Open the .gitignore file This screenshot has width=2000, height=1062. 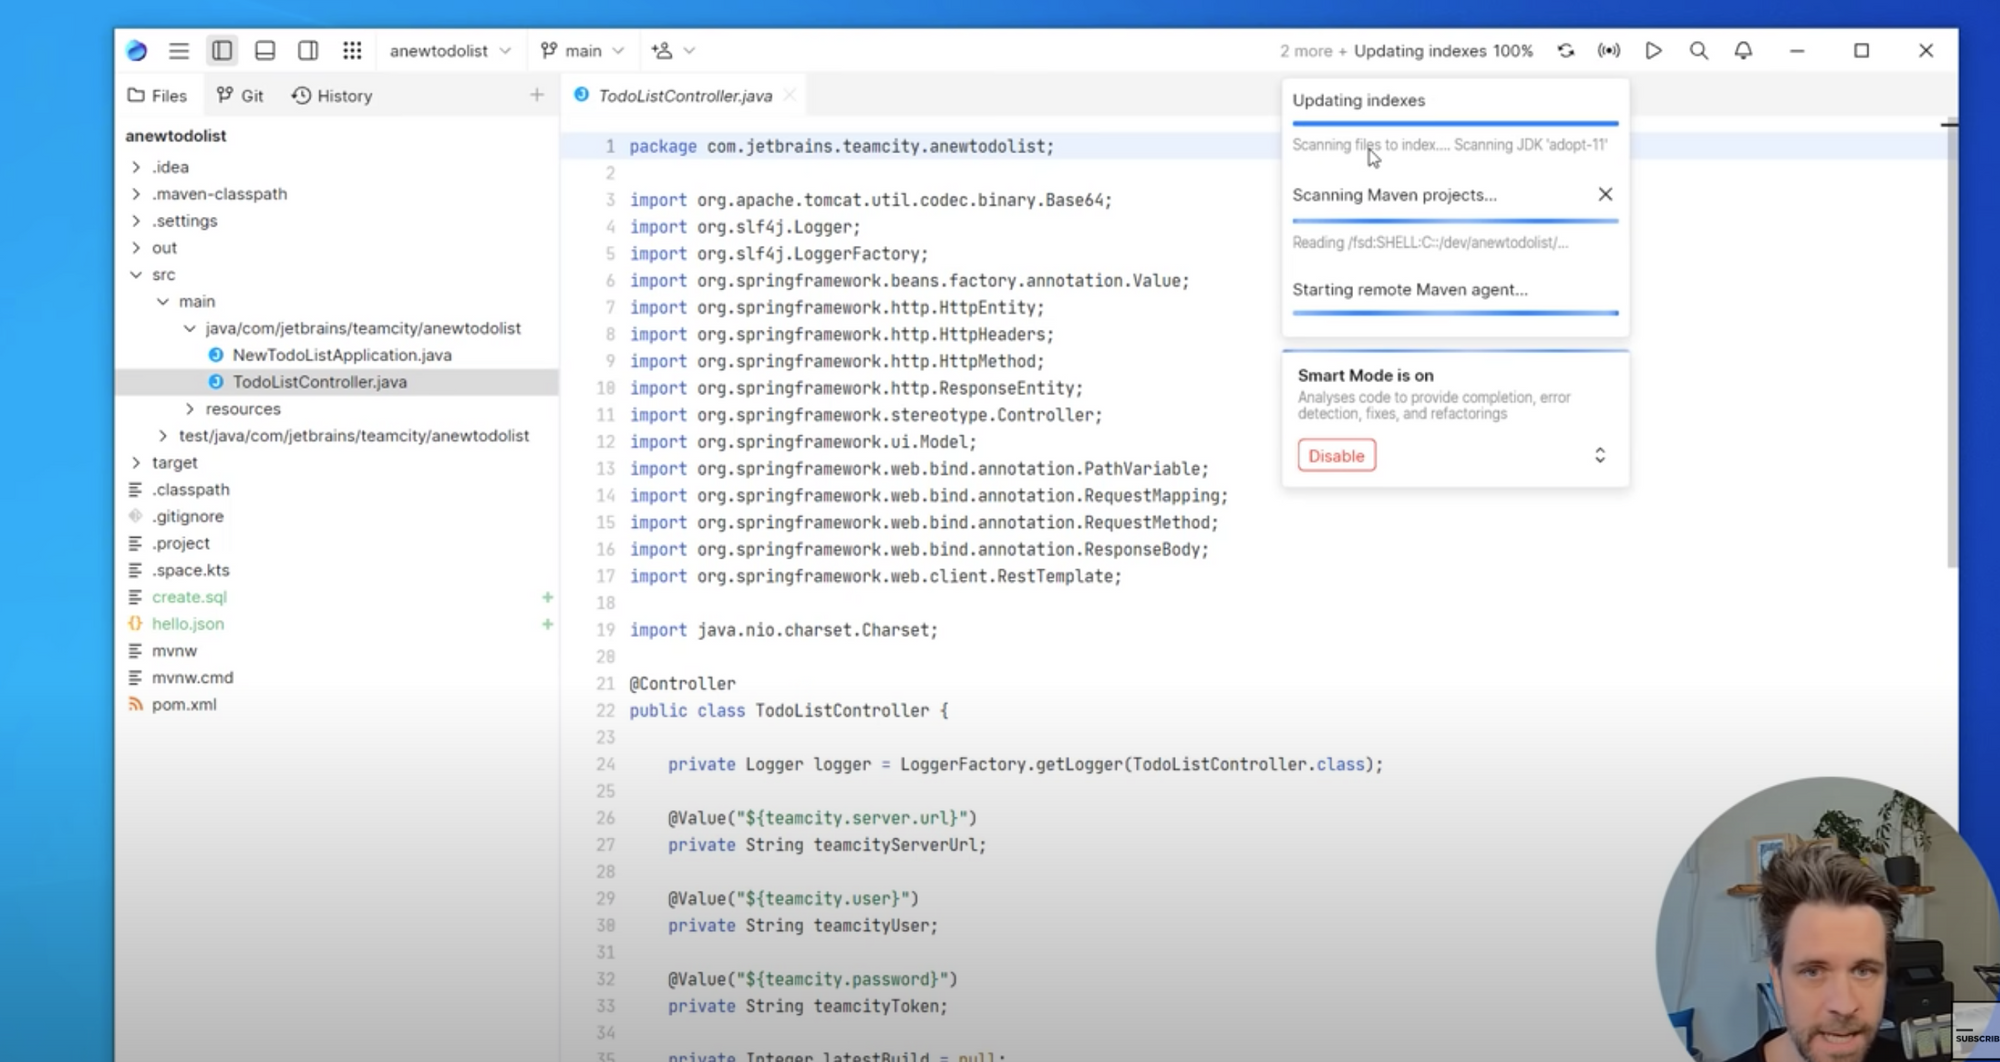point(187,517)
